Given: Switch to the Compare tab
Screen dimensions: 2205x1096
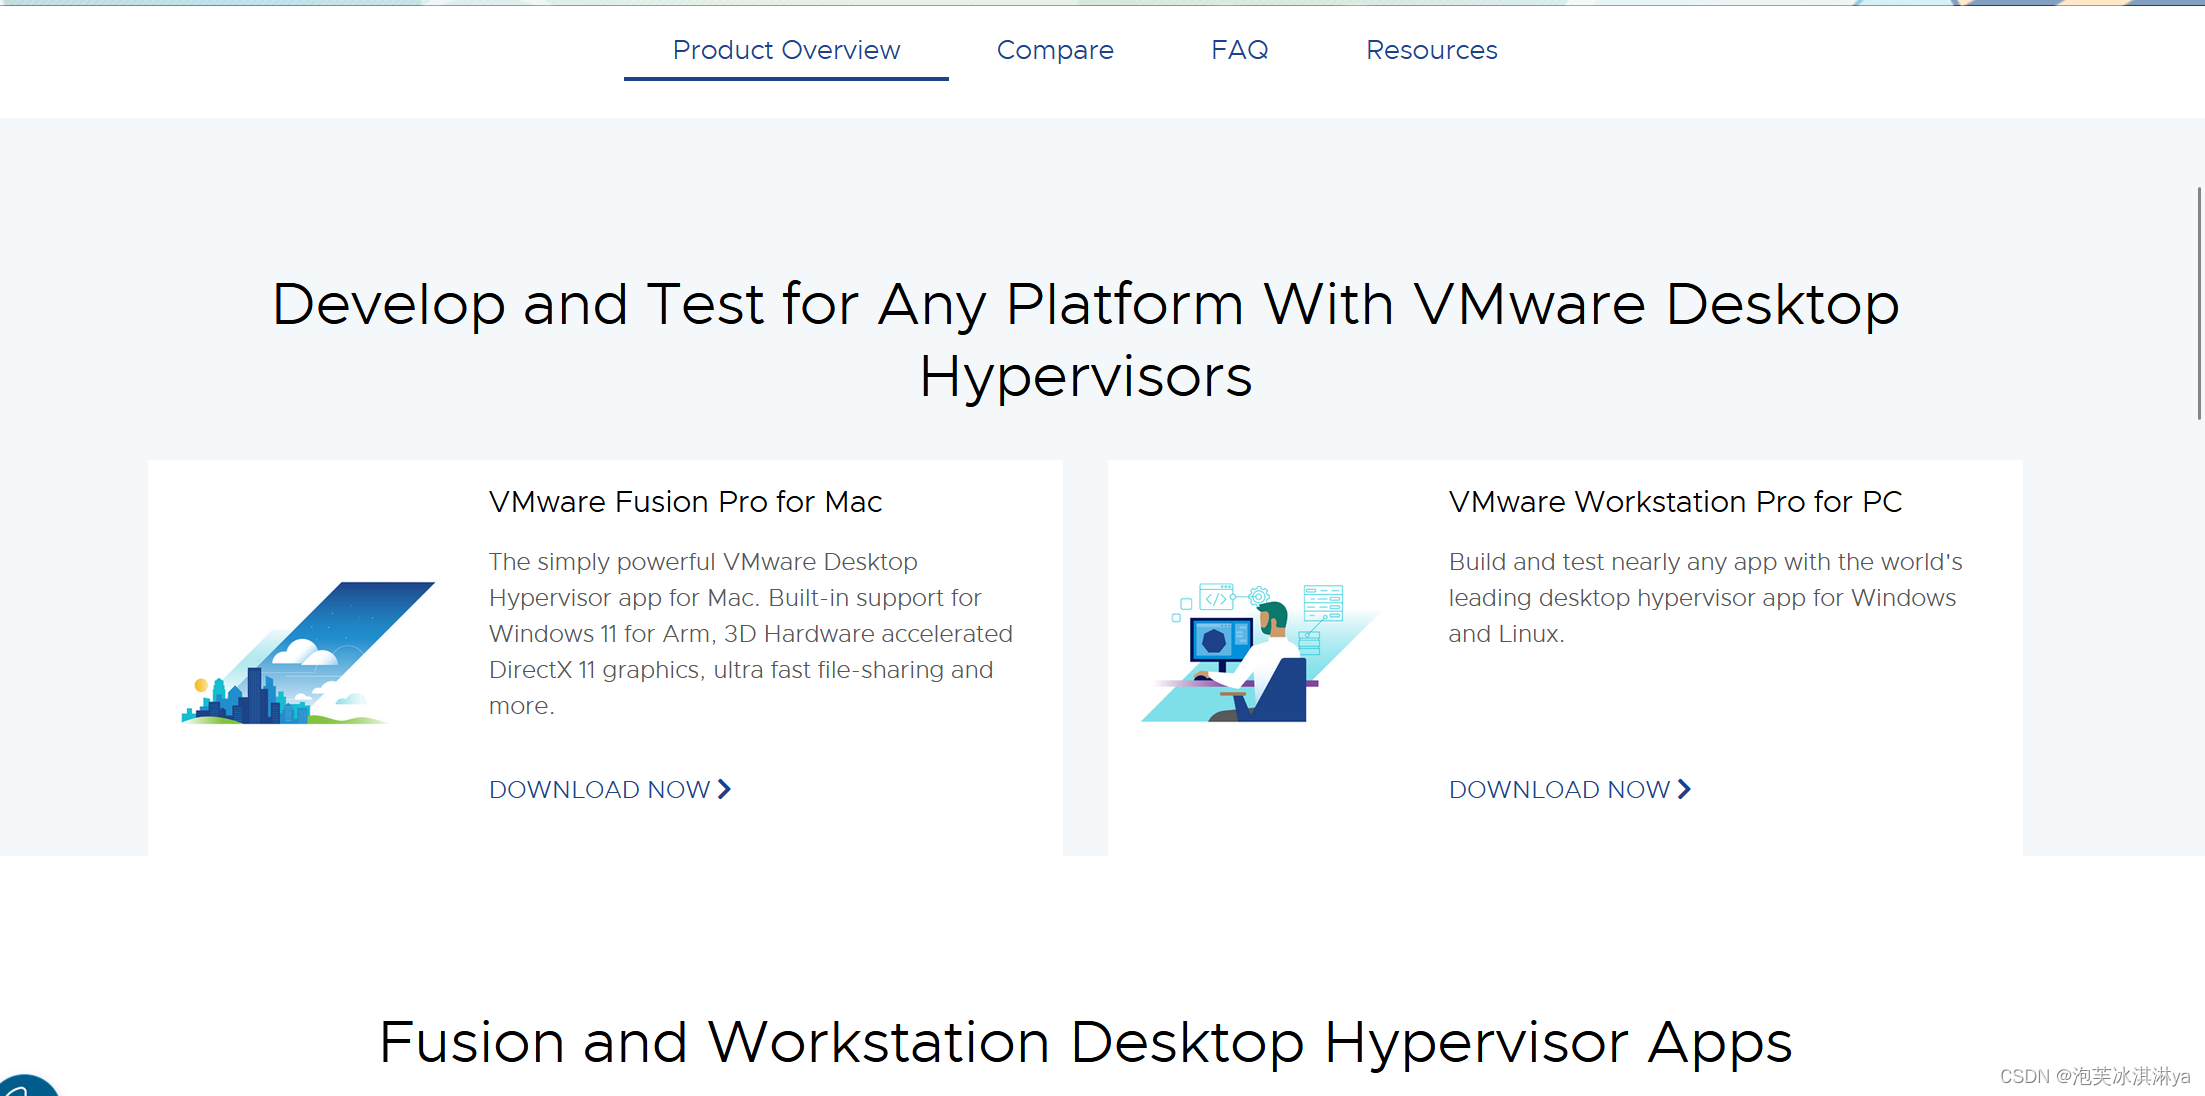Looking at the screenshot, I should pos(1055,50).
